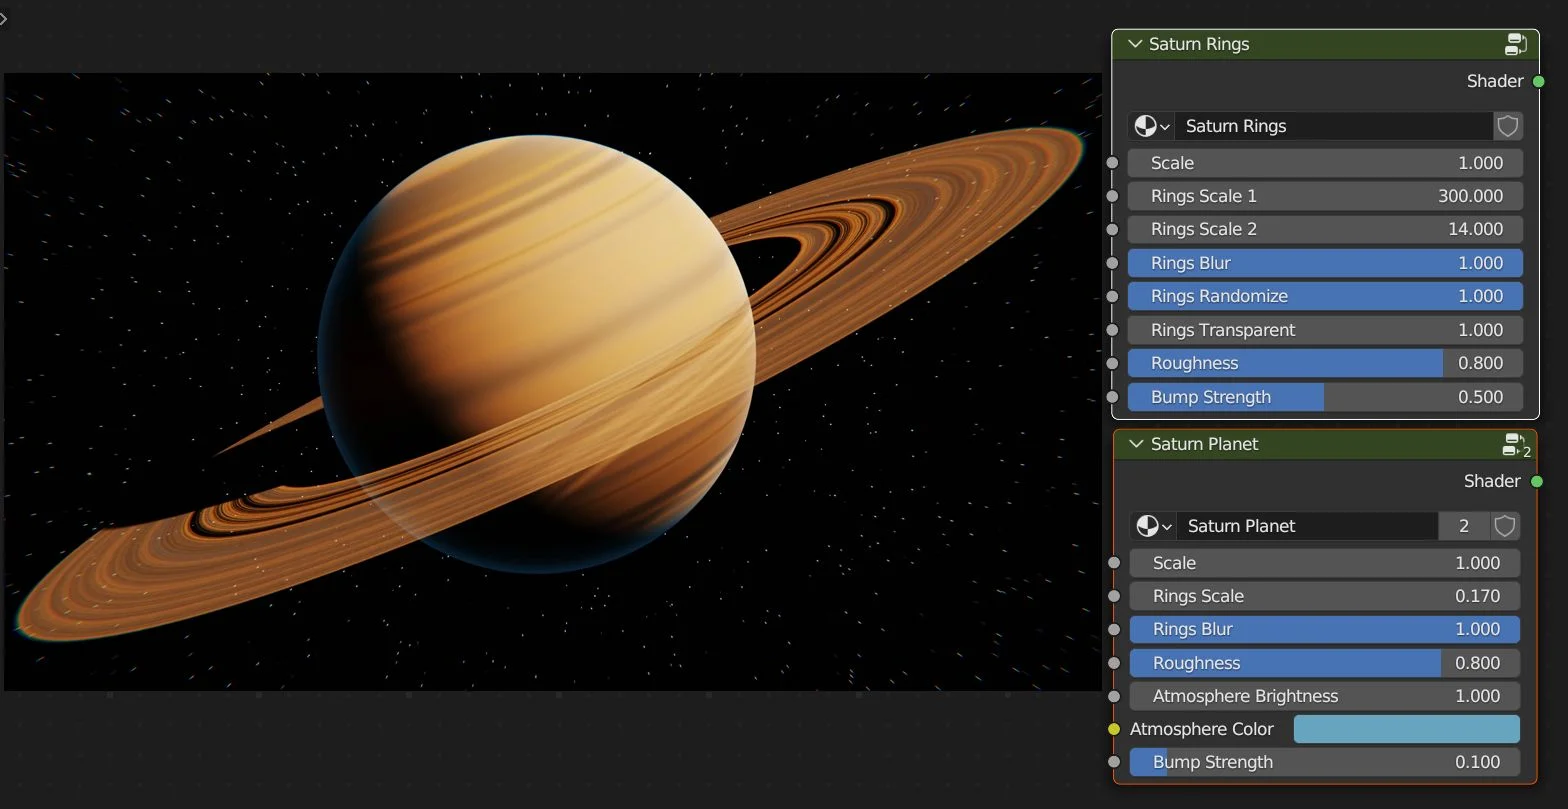
Task: Click the Shader output socket on Saturn Rings
Action: point(1538,81)
